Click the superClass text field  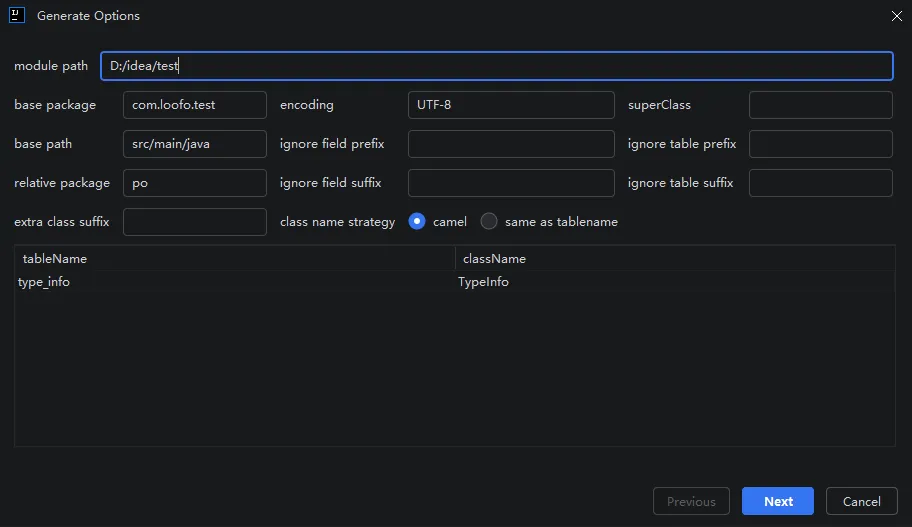(820, 105)
